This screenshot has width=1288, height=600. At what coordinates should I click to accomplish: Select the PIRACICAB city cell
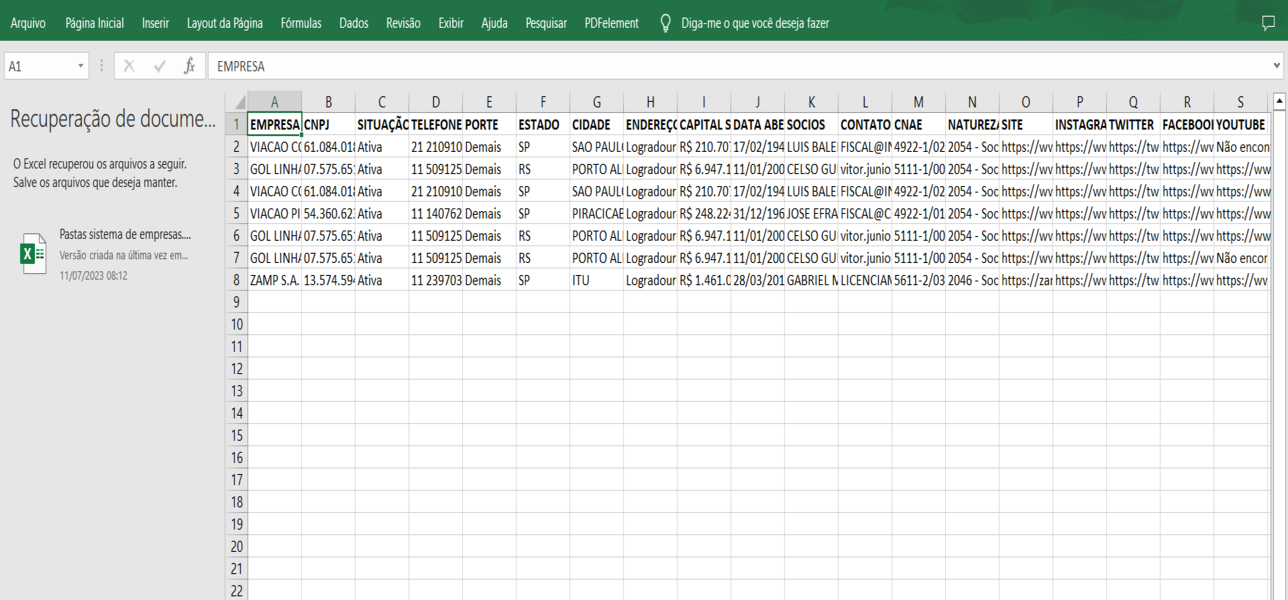click(x=596, y=213)
